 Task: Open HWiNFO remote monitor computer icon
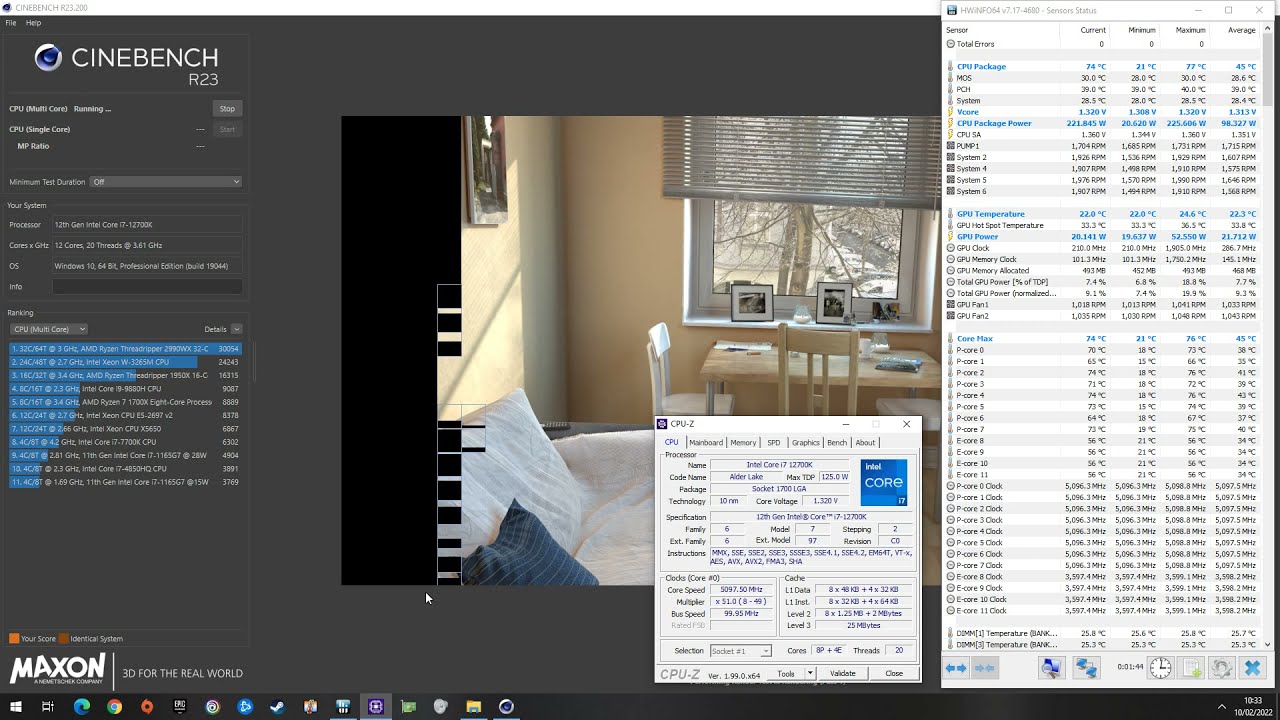(1051, 668)
